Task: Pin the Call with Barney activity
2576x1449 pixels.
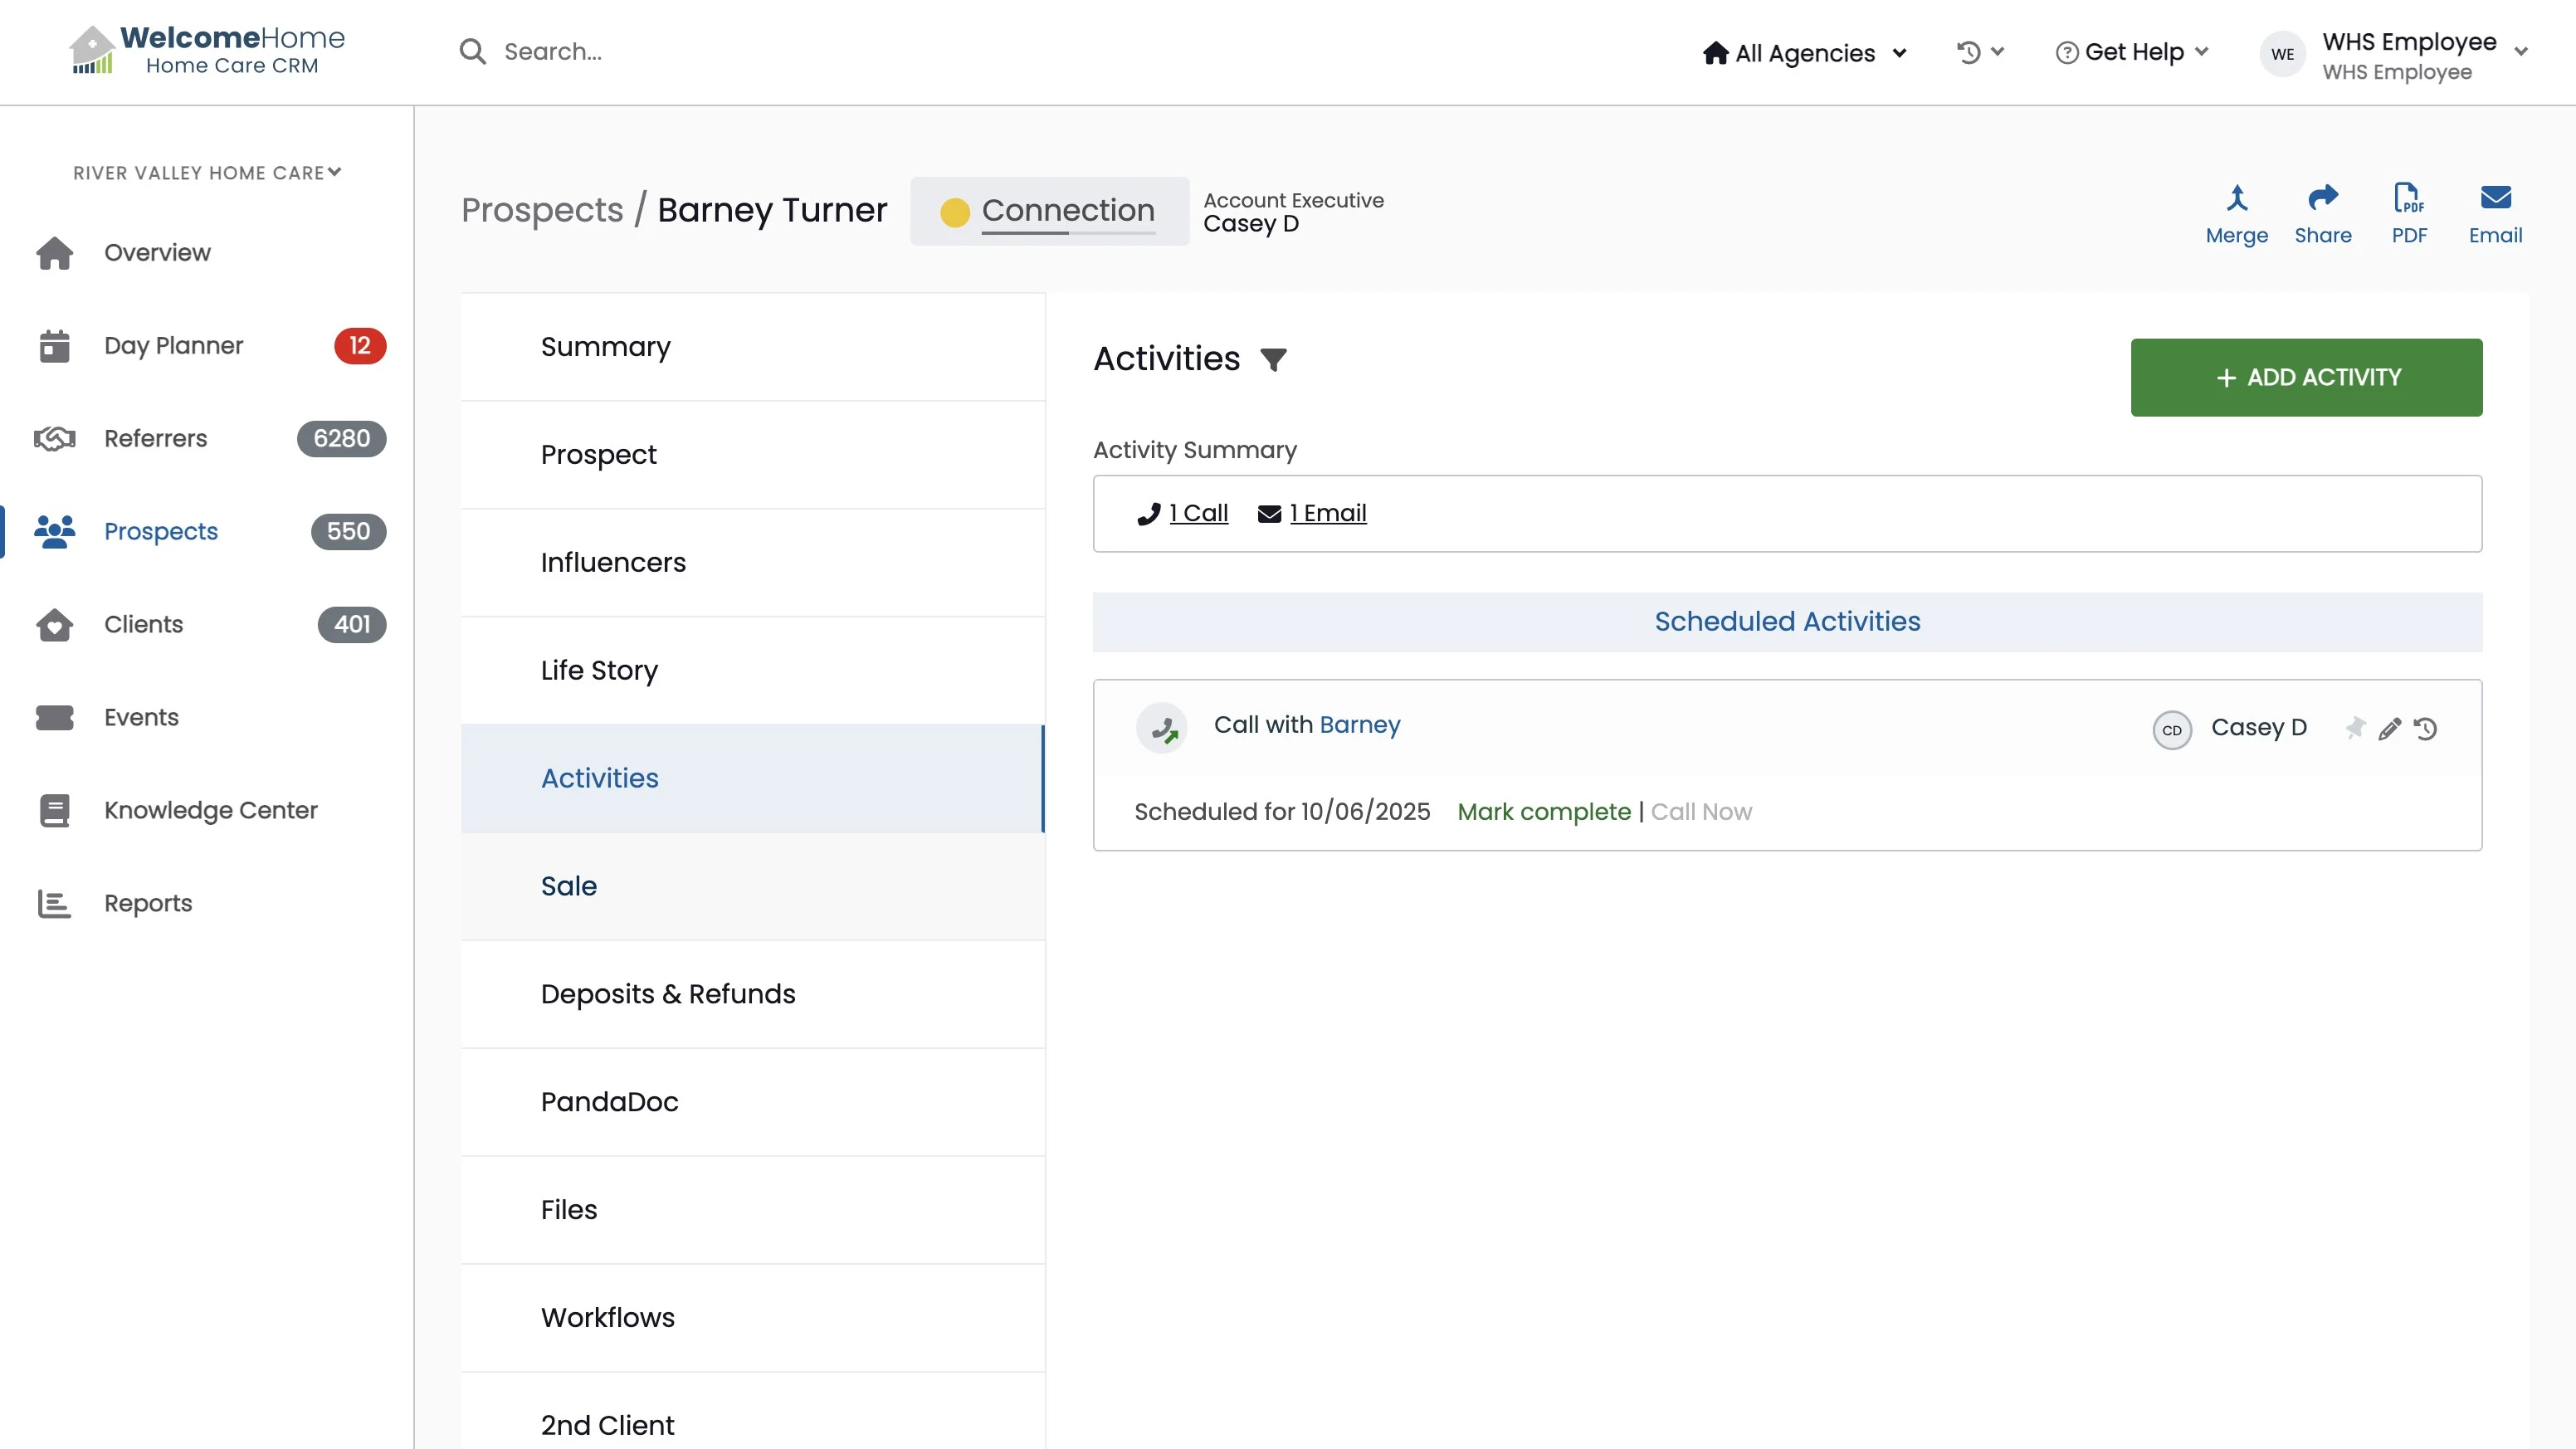Action: coord(2355,728)
